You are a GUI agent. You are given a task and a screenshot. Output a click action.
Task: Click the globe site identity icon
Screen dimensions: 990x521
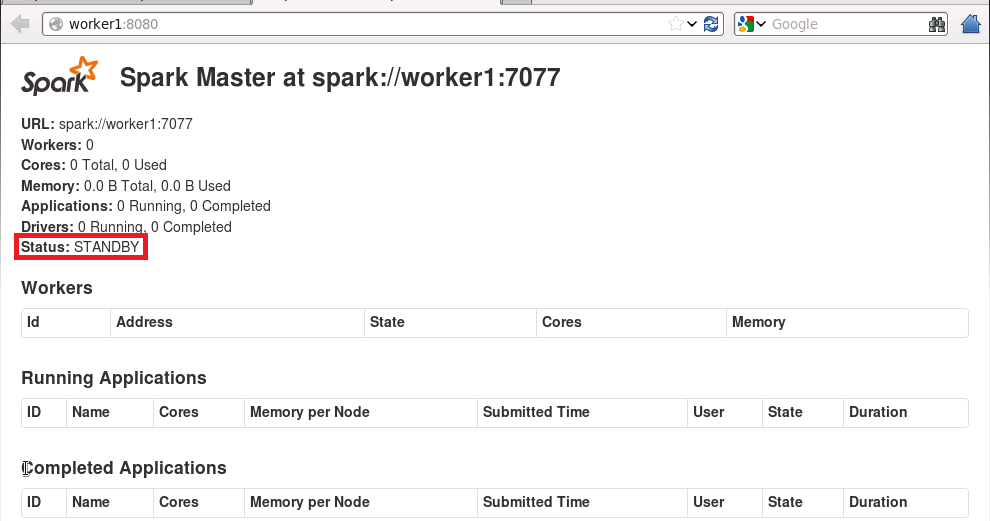(x=56, y=24)
